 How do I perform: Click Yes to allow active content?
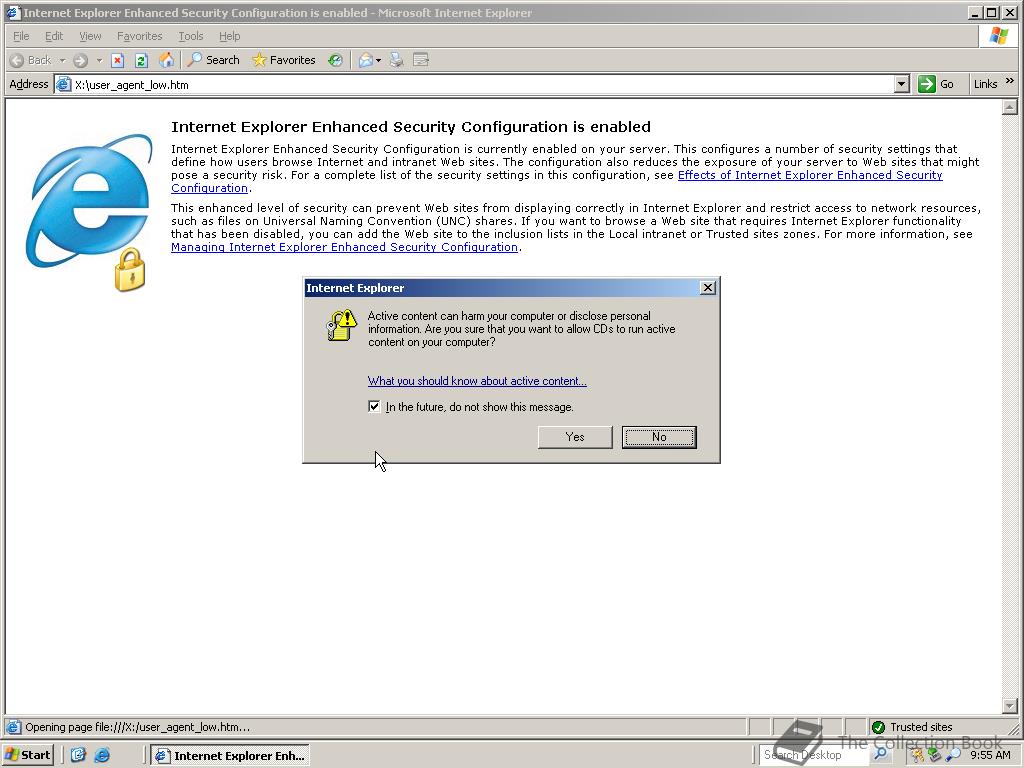pos(575,437)
